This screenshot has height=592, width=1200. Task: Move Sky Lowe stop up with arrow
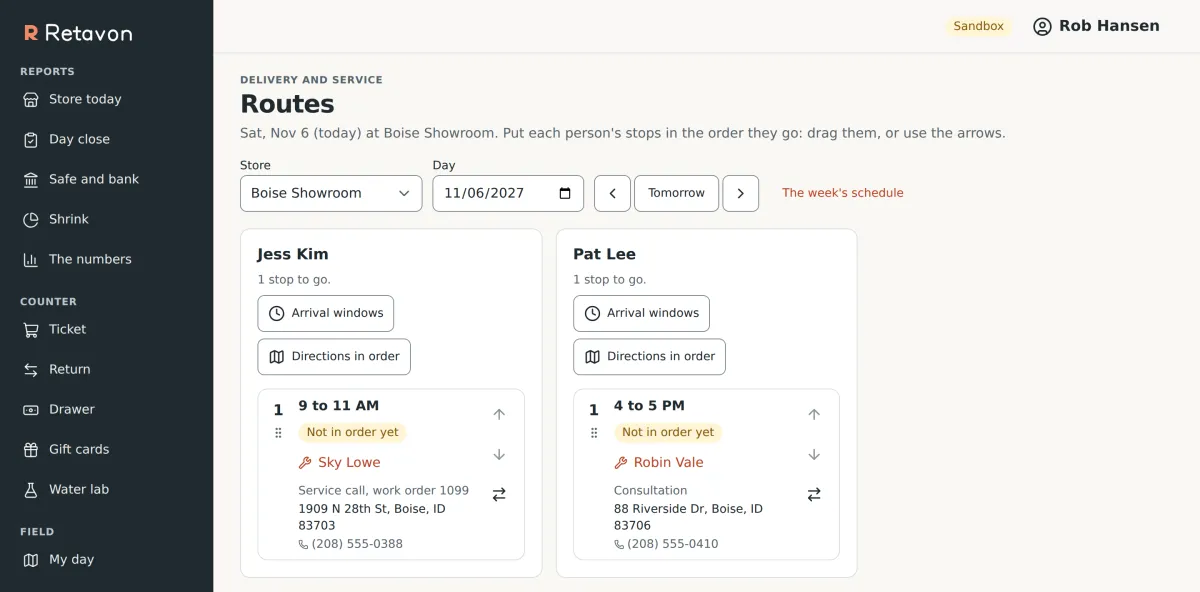pos(499,414)
